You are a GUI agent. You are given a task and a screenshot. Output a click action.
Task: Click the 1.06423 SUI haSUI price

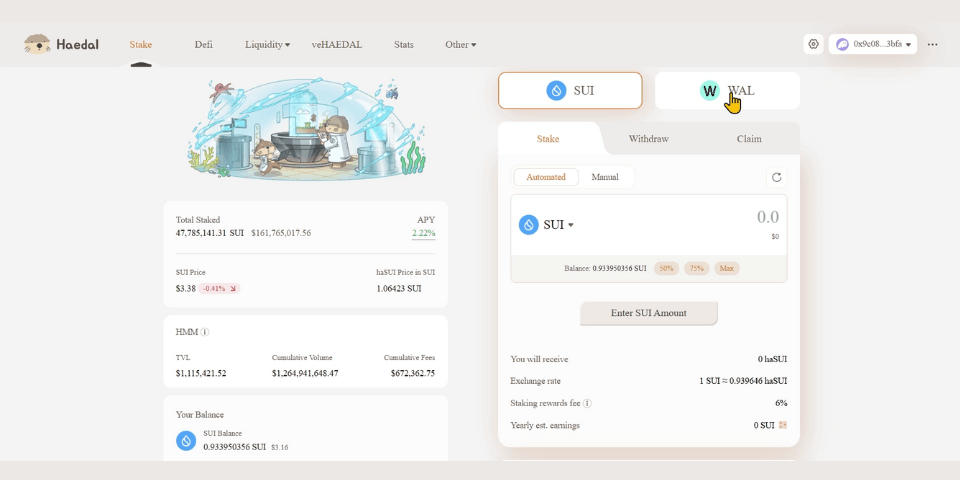399,288
